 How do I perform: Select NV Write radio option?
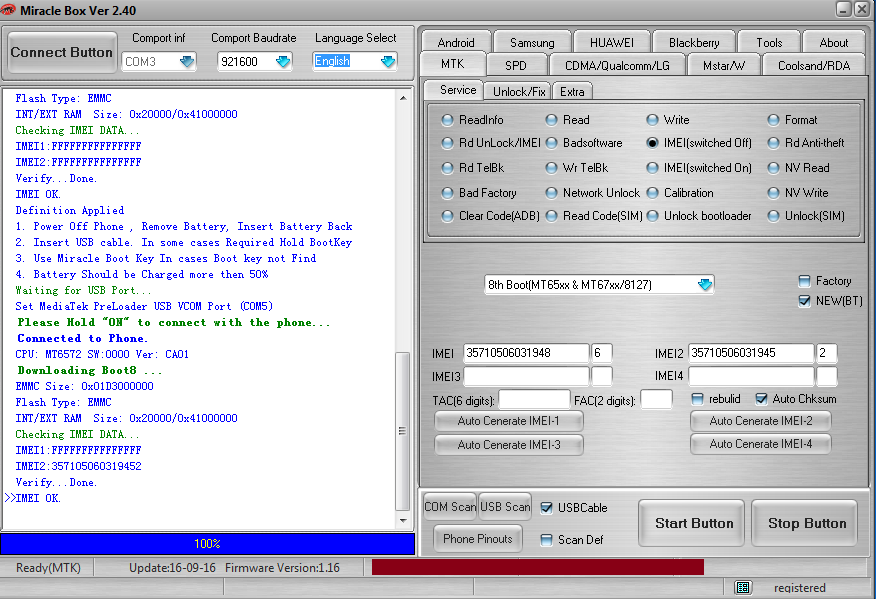coord(773,193)
